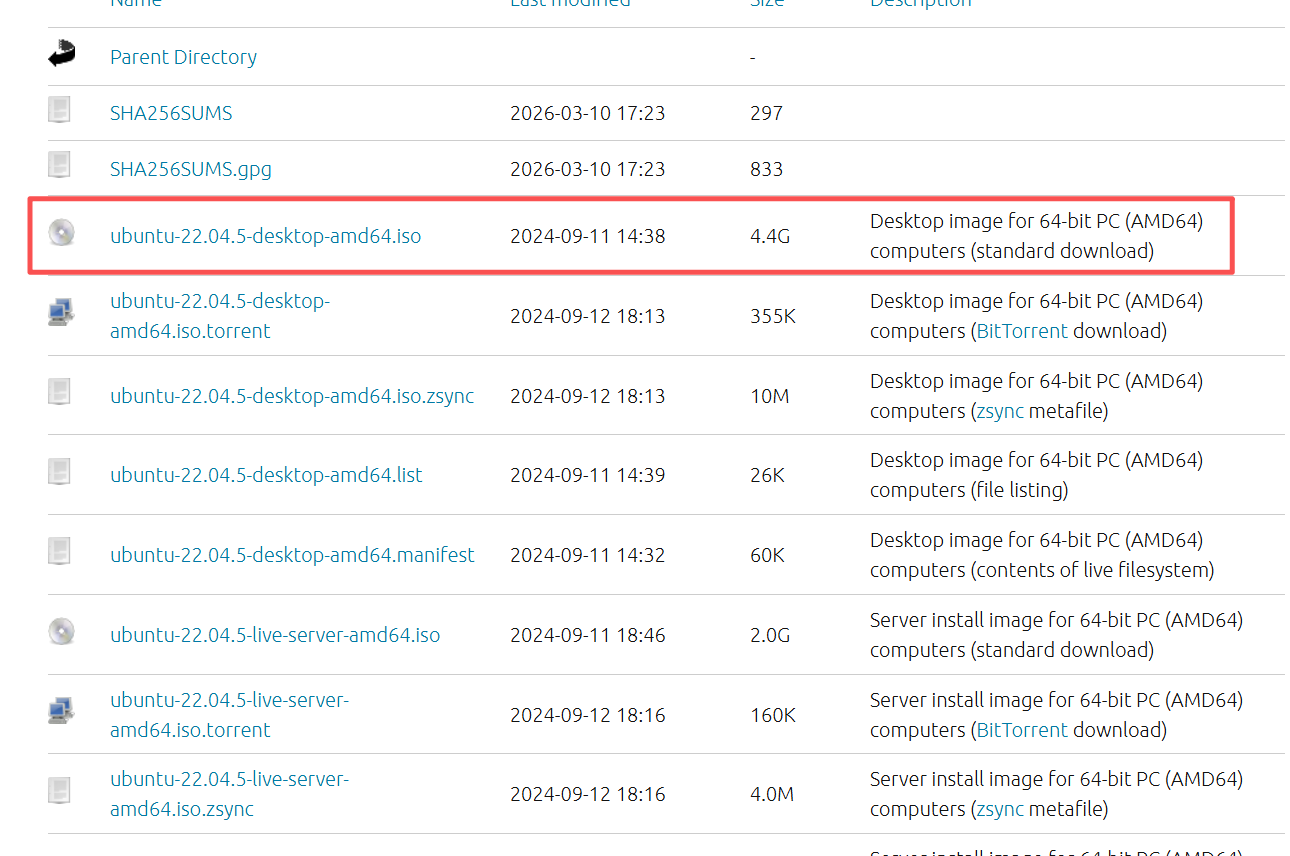Open the SHA256SUMS file link

pyautogui.click(x=171, y=113)
